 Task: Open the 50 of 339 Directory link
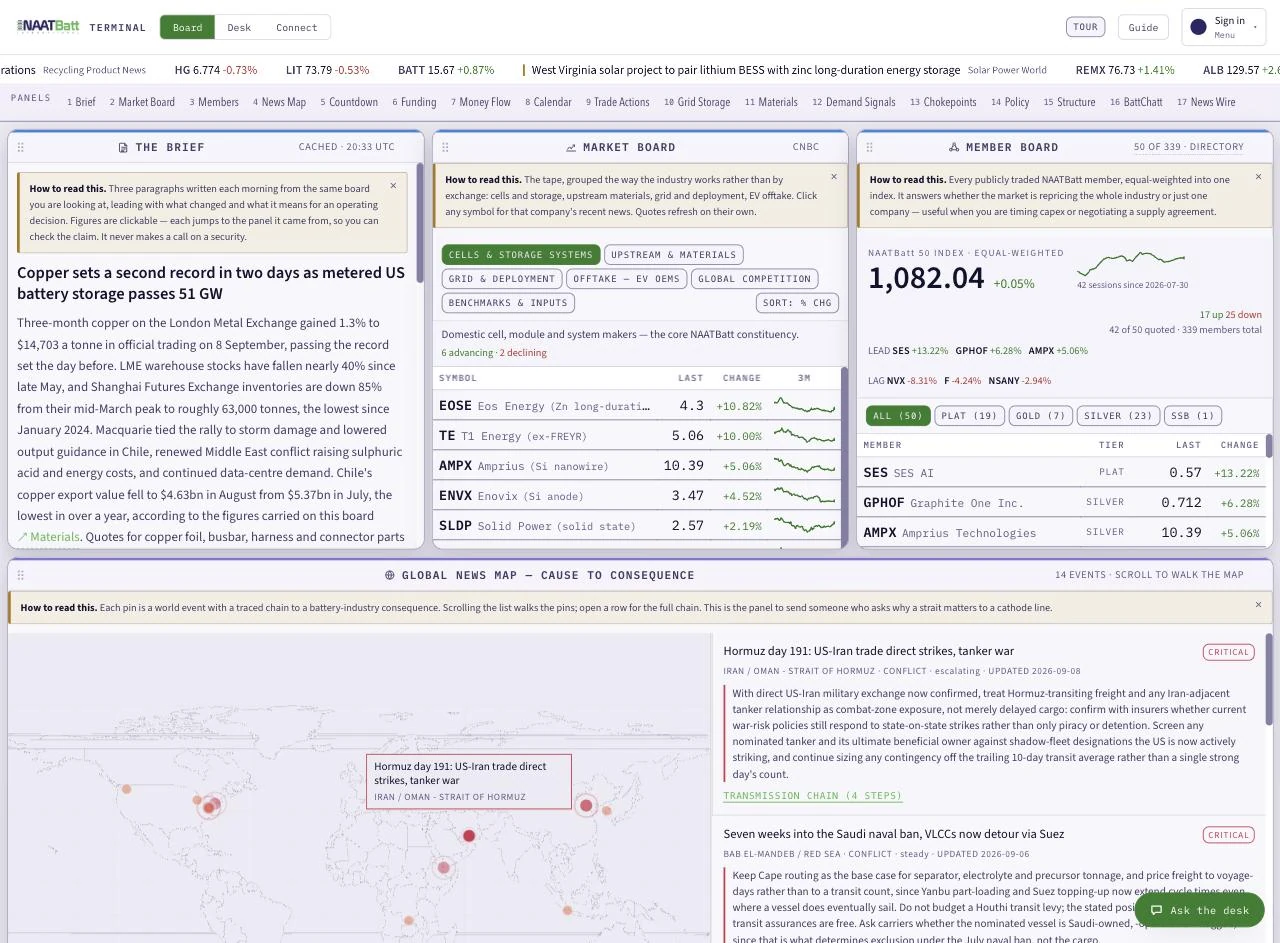1189,147
